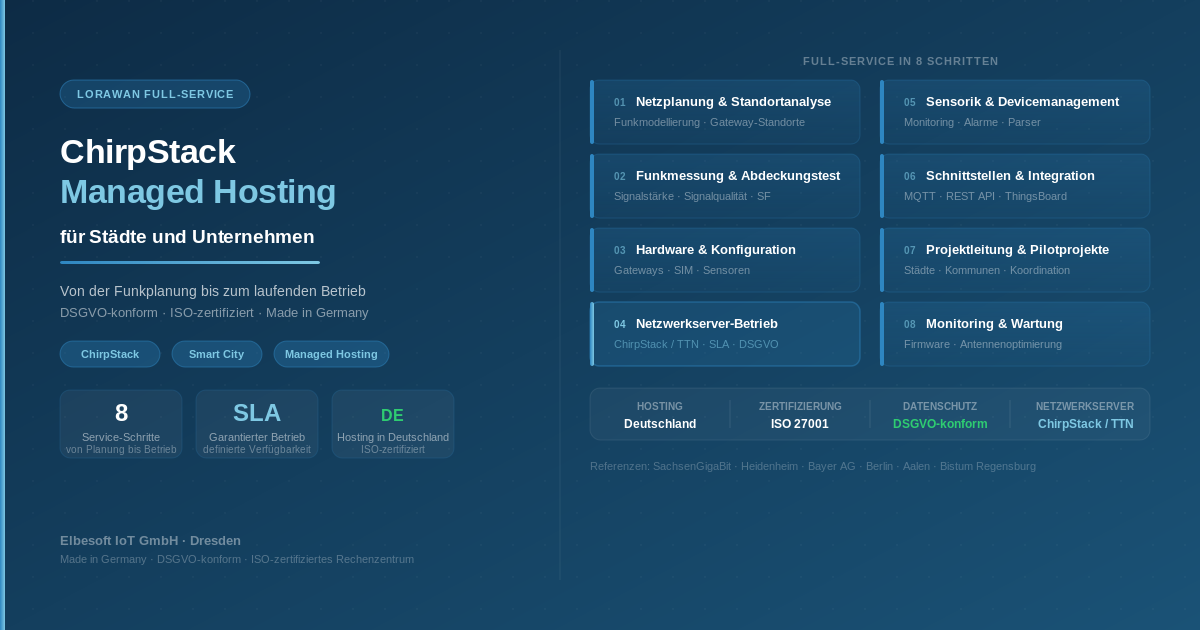1200x630 pixels.
Task: Open step 02 Funkmessung & Abdeckungstest card
Action: [725, 186]
